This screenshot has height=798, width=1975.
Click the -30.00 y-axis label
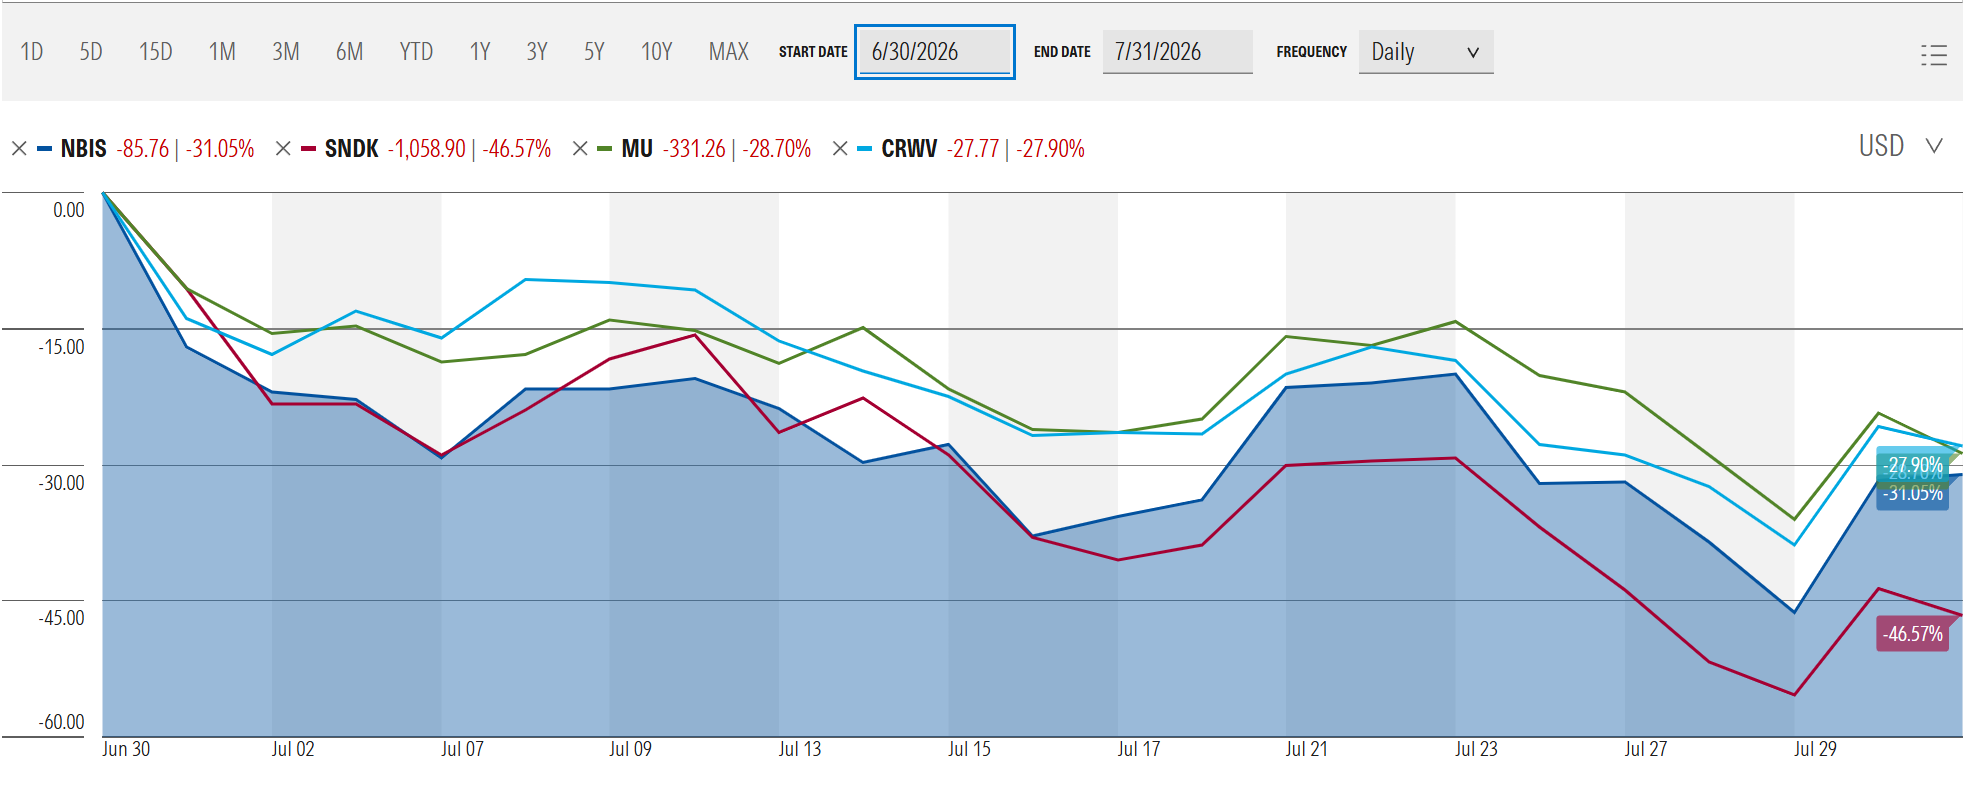[x=62, y=483]
